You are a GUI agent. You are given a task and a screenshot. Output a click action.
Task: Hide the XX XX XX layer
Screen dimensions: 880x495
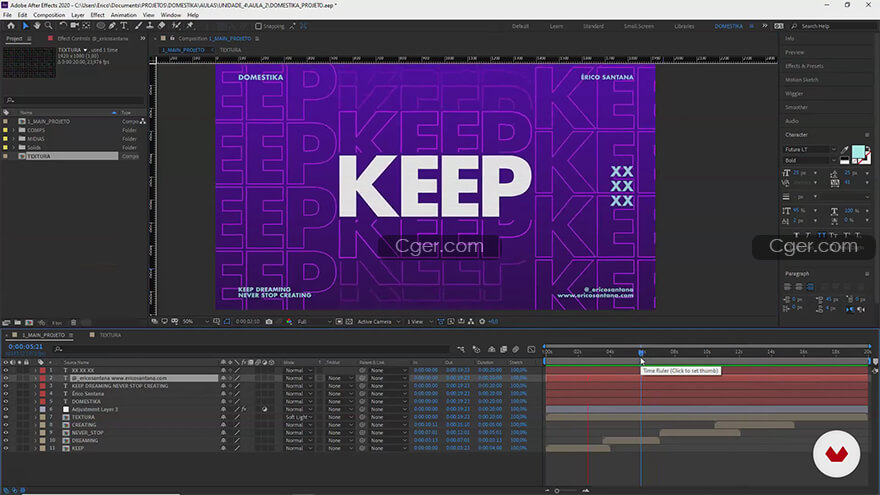click(x=6, y=370)
